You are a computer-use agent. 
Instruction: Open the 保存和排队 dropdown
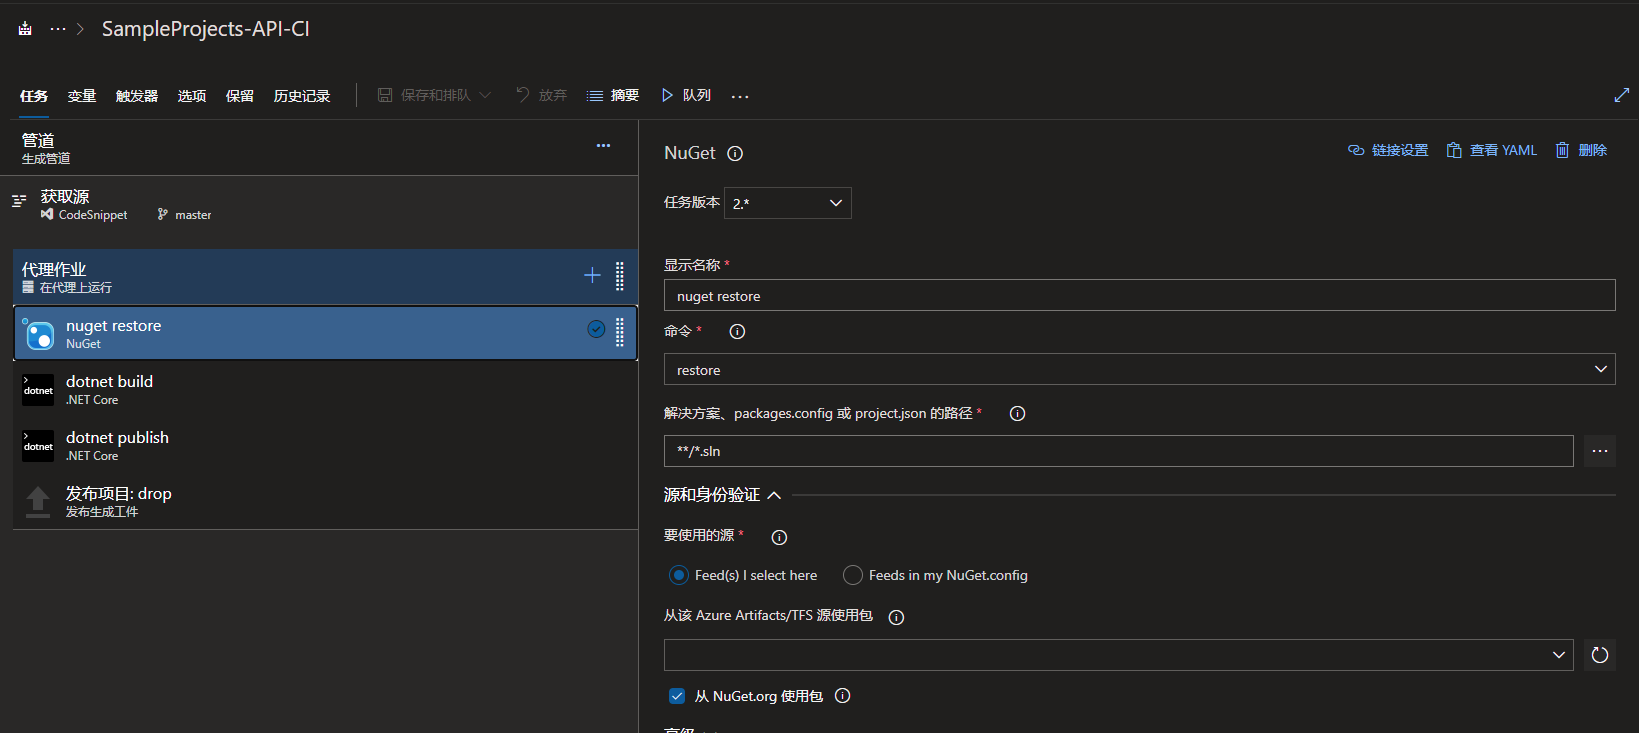(434, 95)
